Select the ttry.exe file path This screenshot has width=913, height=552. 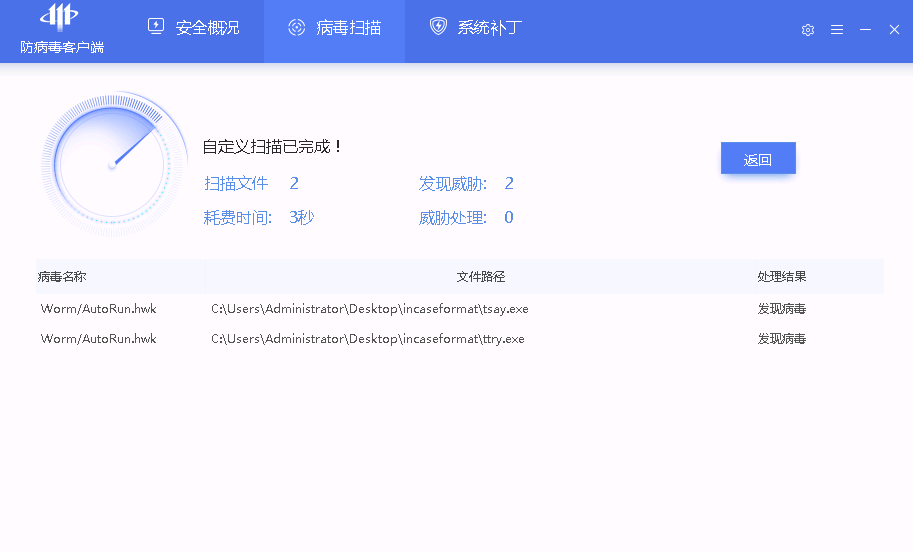click(368, 339)
